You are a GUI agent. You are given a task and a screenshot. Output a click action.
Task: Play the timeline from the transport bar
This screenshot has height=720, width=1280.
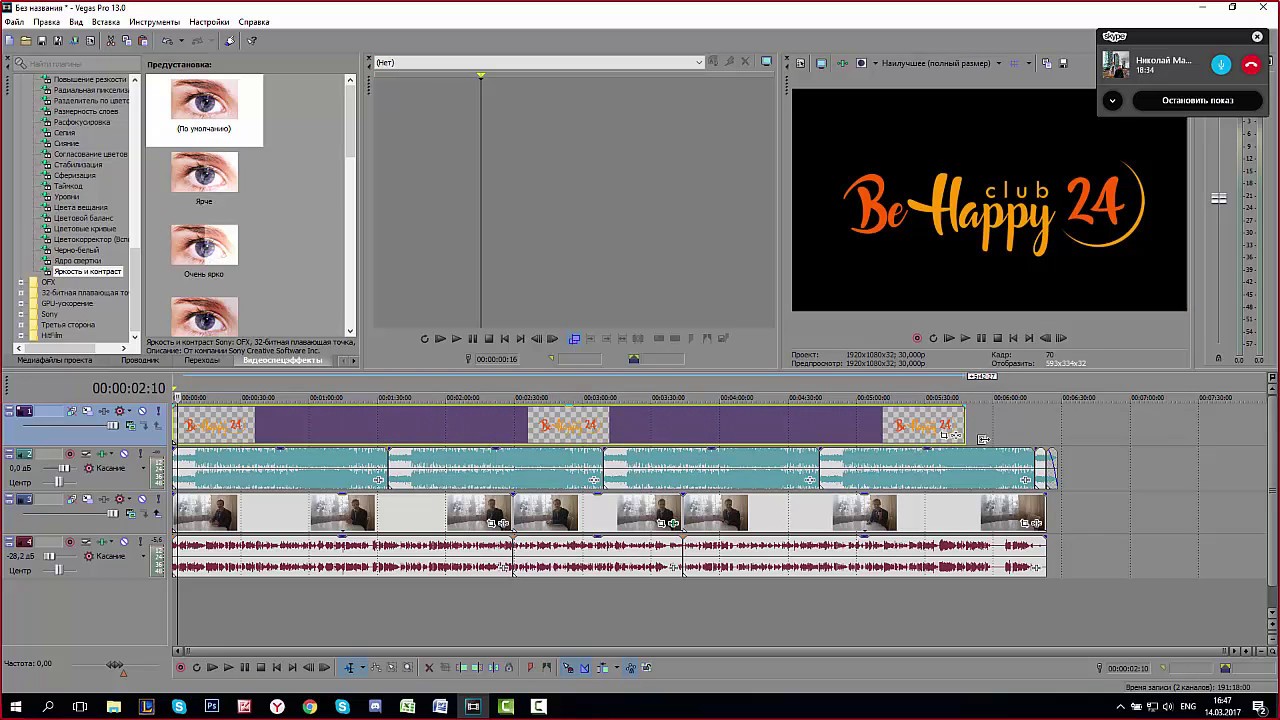[x=228, y=668]
